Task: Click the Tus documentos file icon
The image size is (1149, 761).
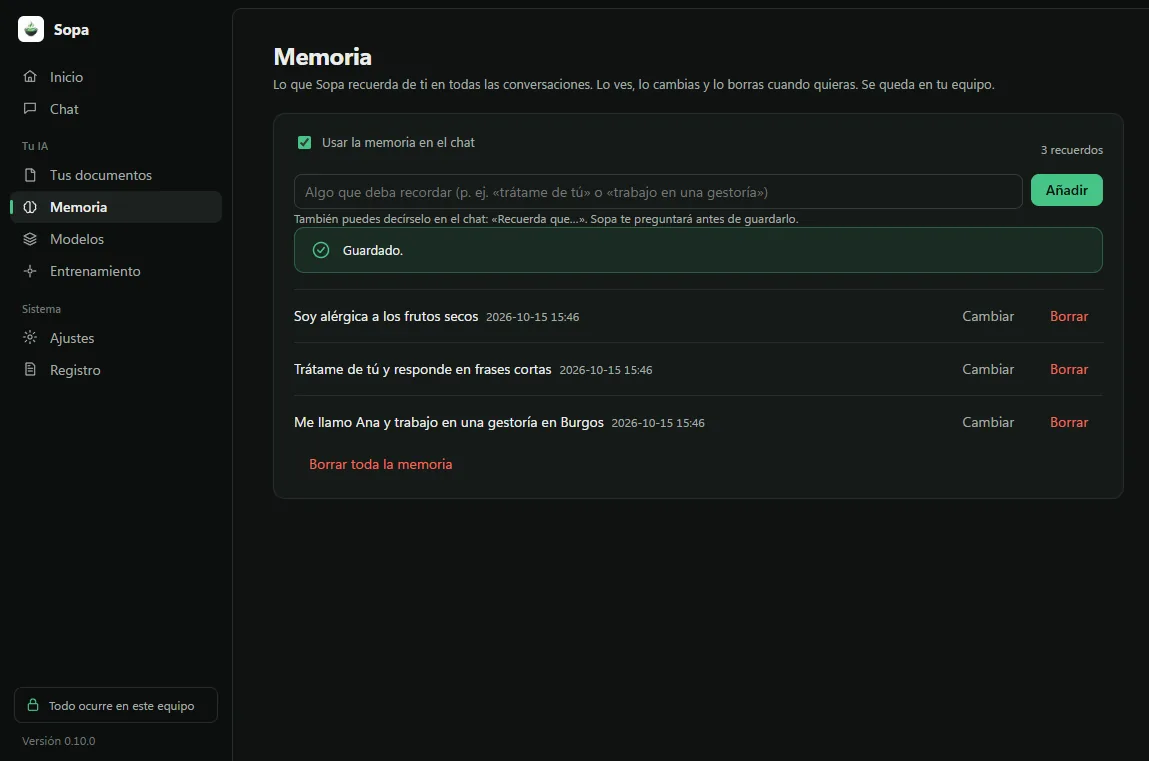Action: click(x=30, y=175)
